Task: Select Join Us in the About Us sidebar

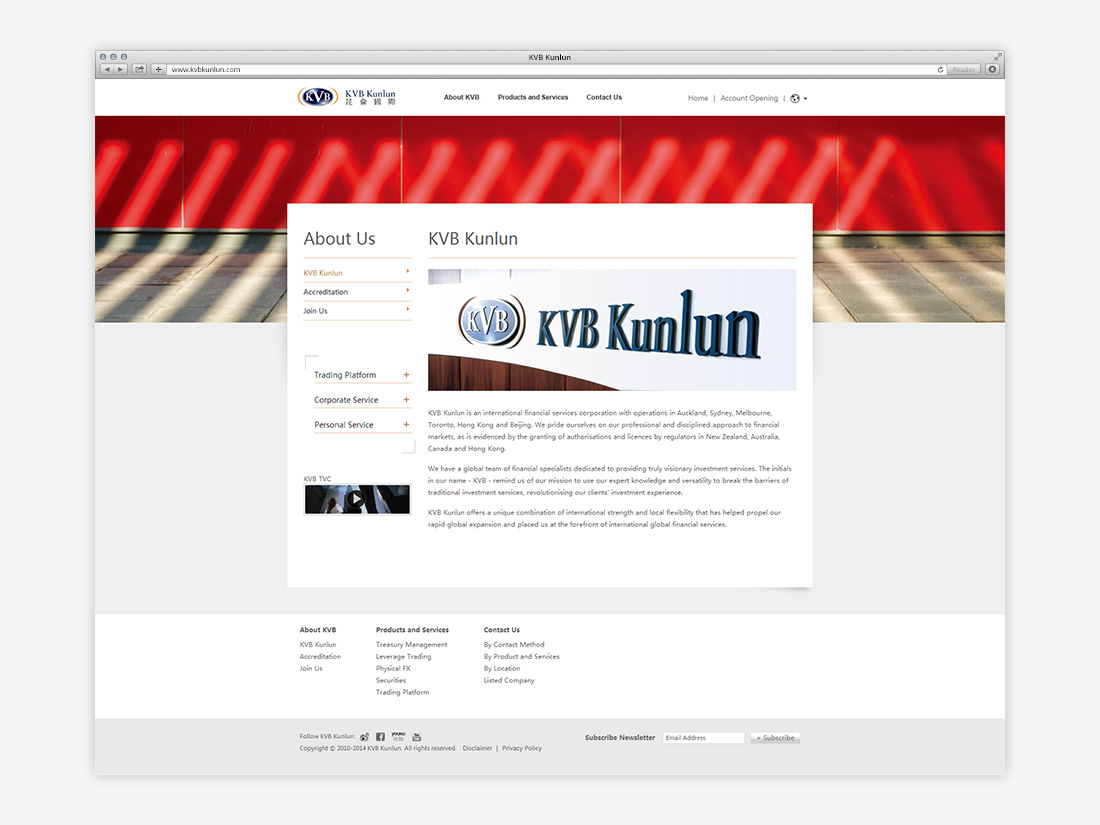Action: [315, 311]
